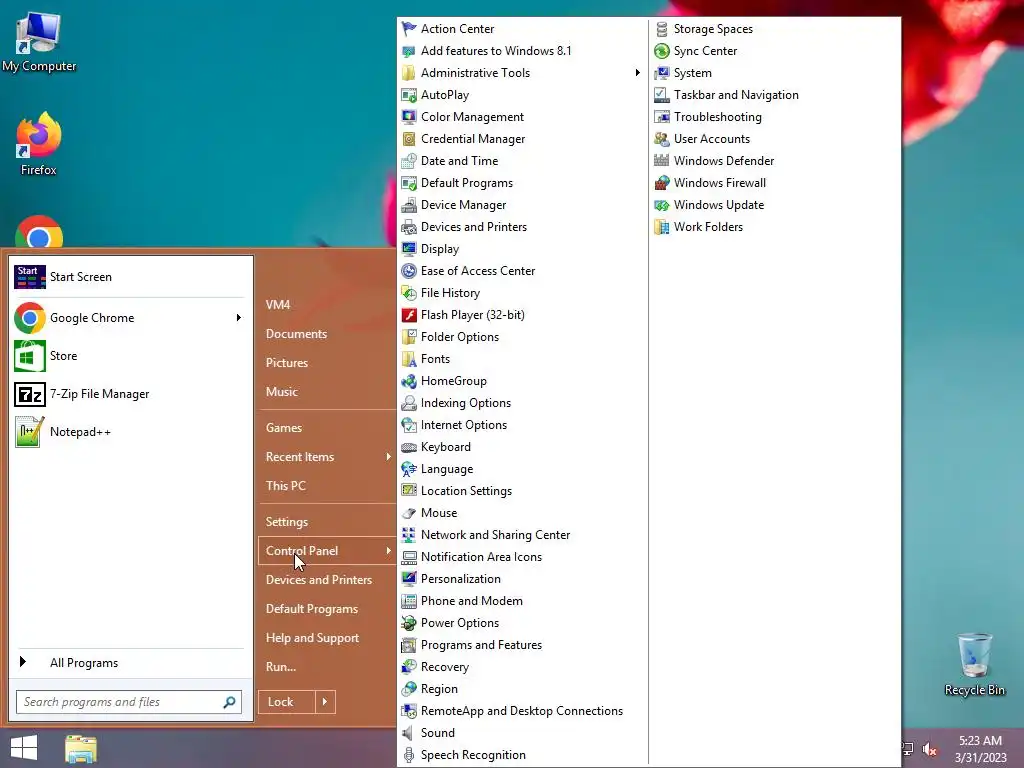The image size is (1024, 768).
Task: Open Windows Defender item
Action: click(724, 161)
